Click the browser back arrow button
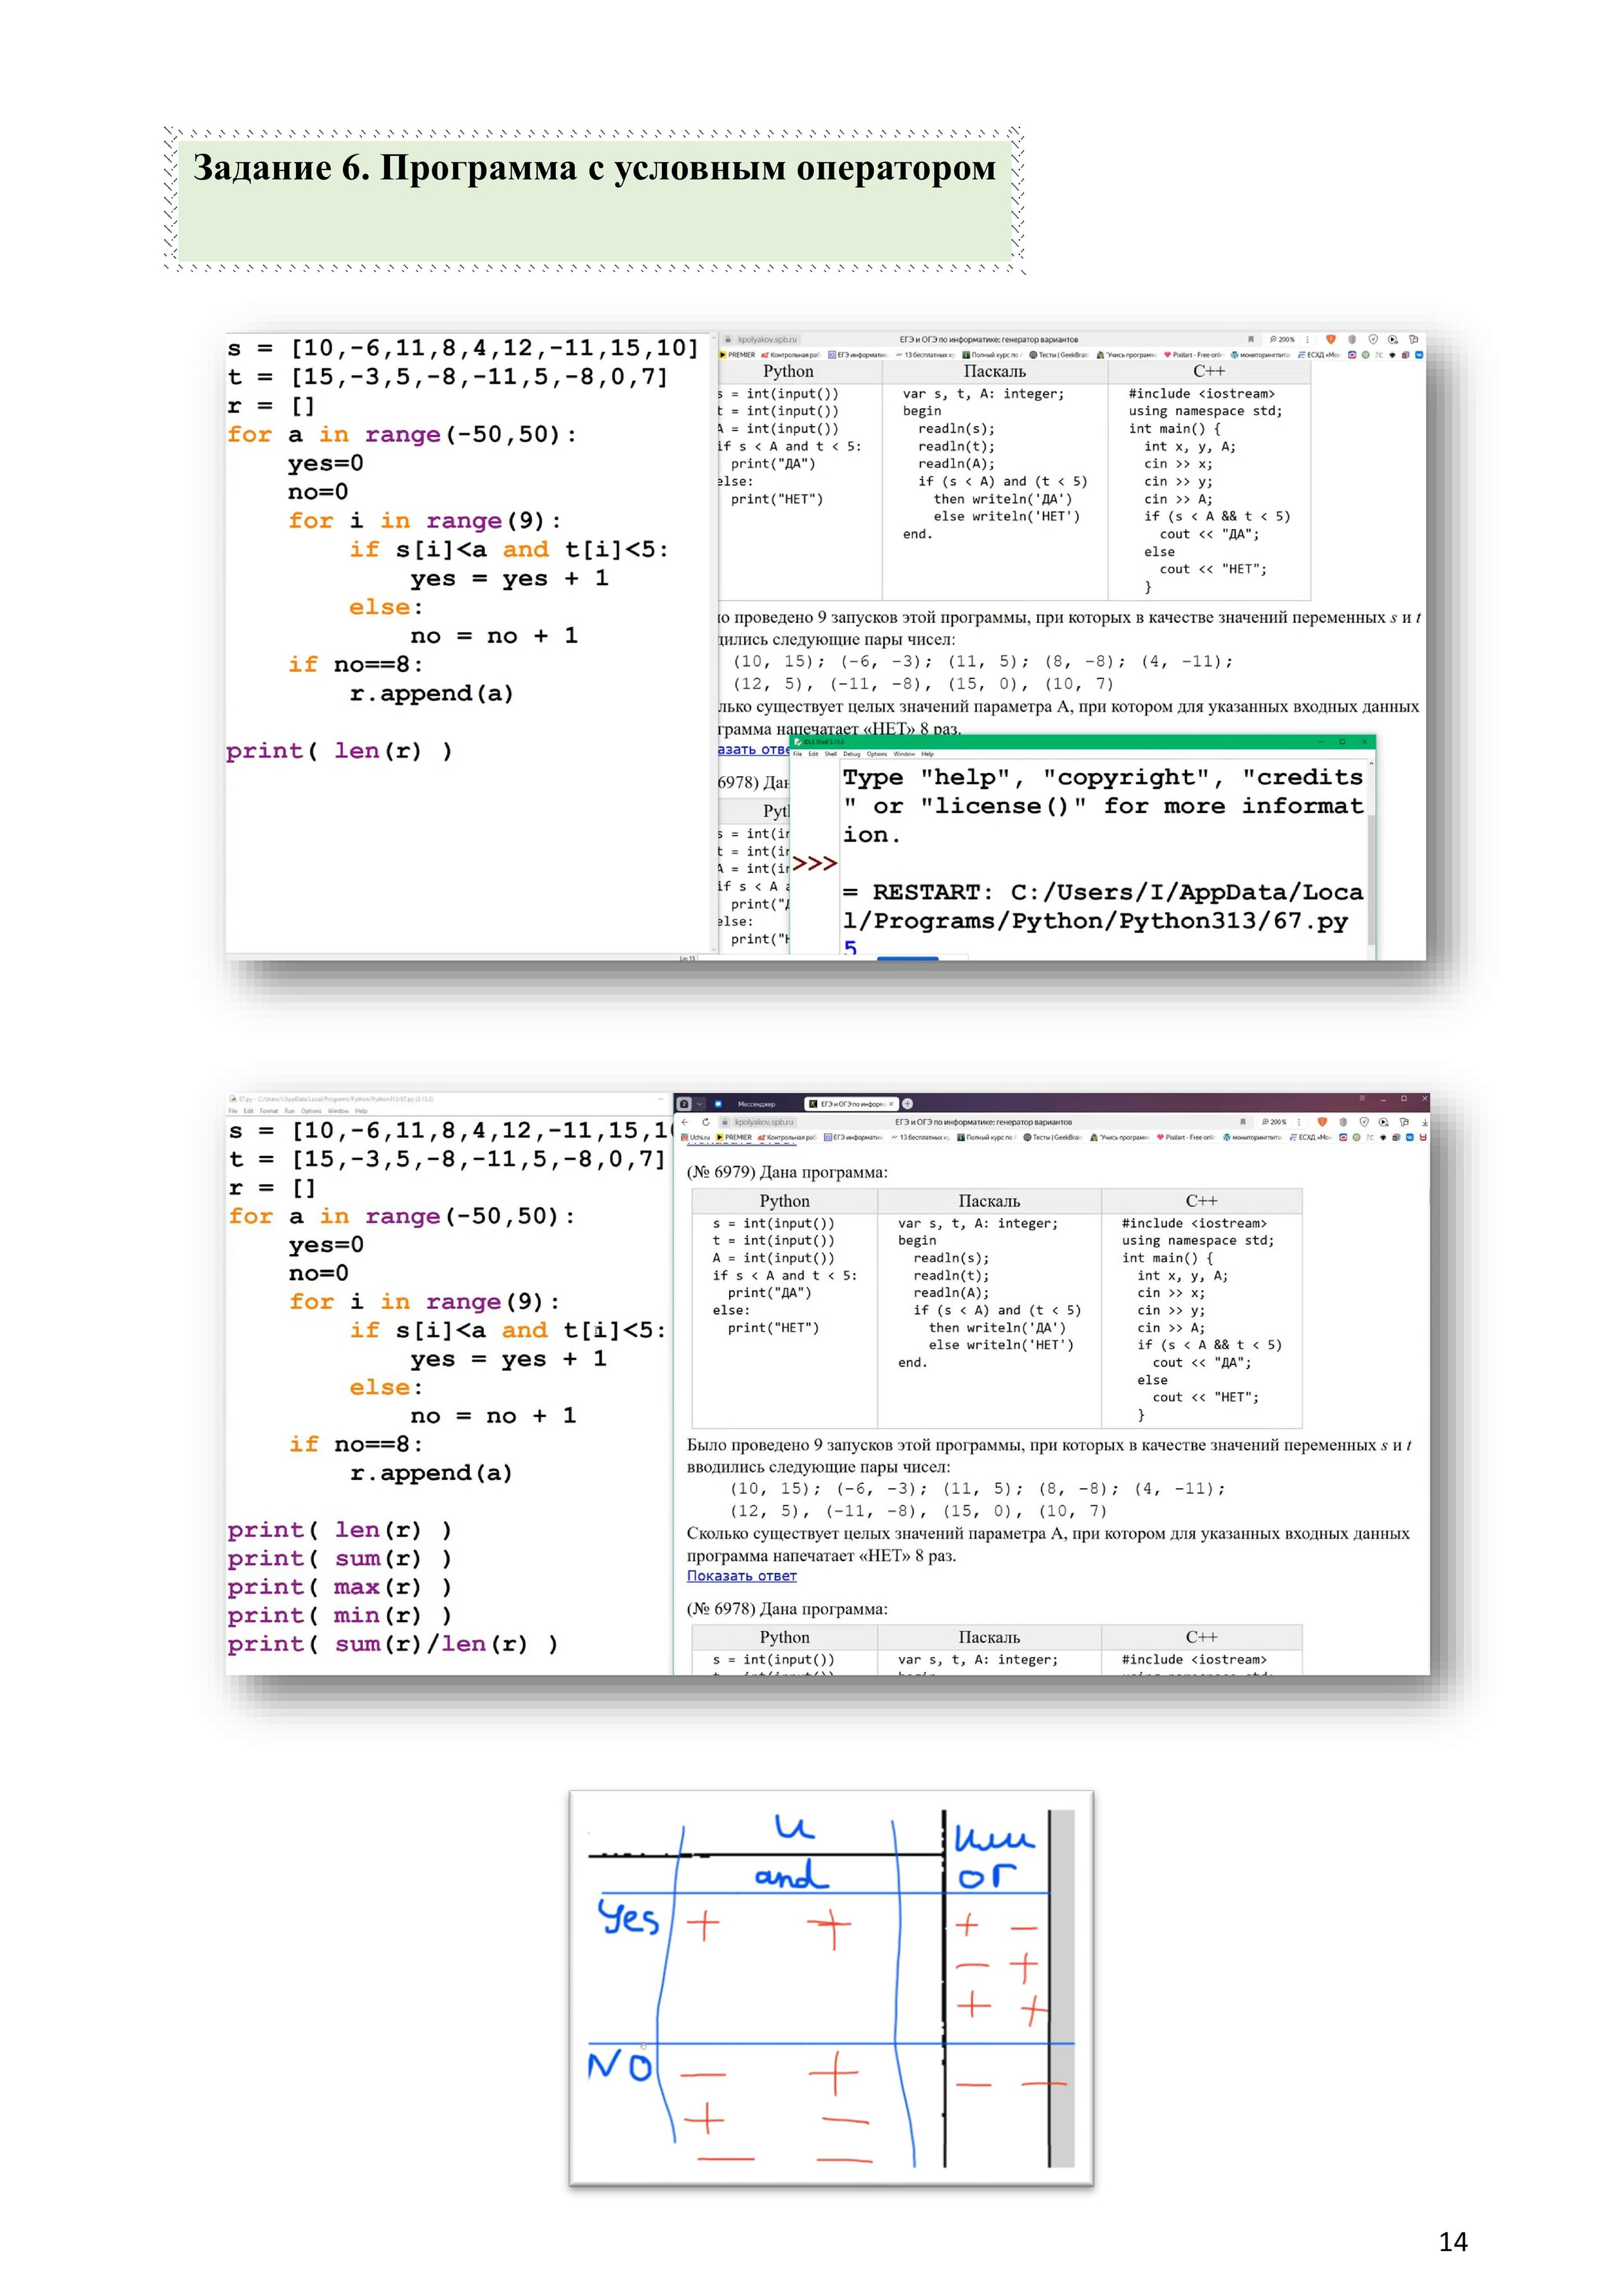 [685, 1122]
